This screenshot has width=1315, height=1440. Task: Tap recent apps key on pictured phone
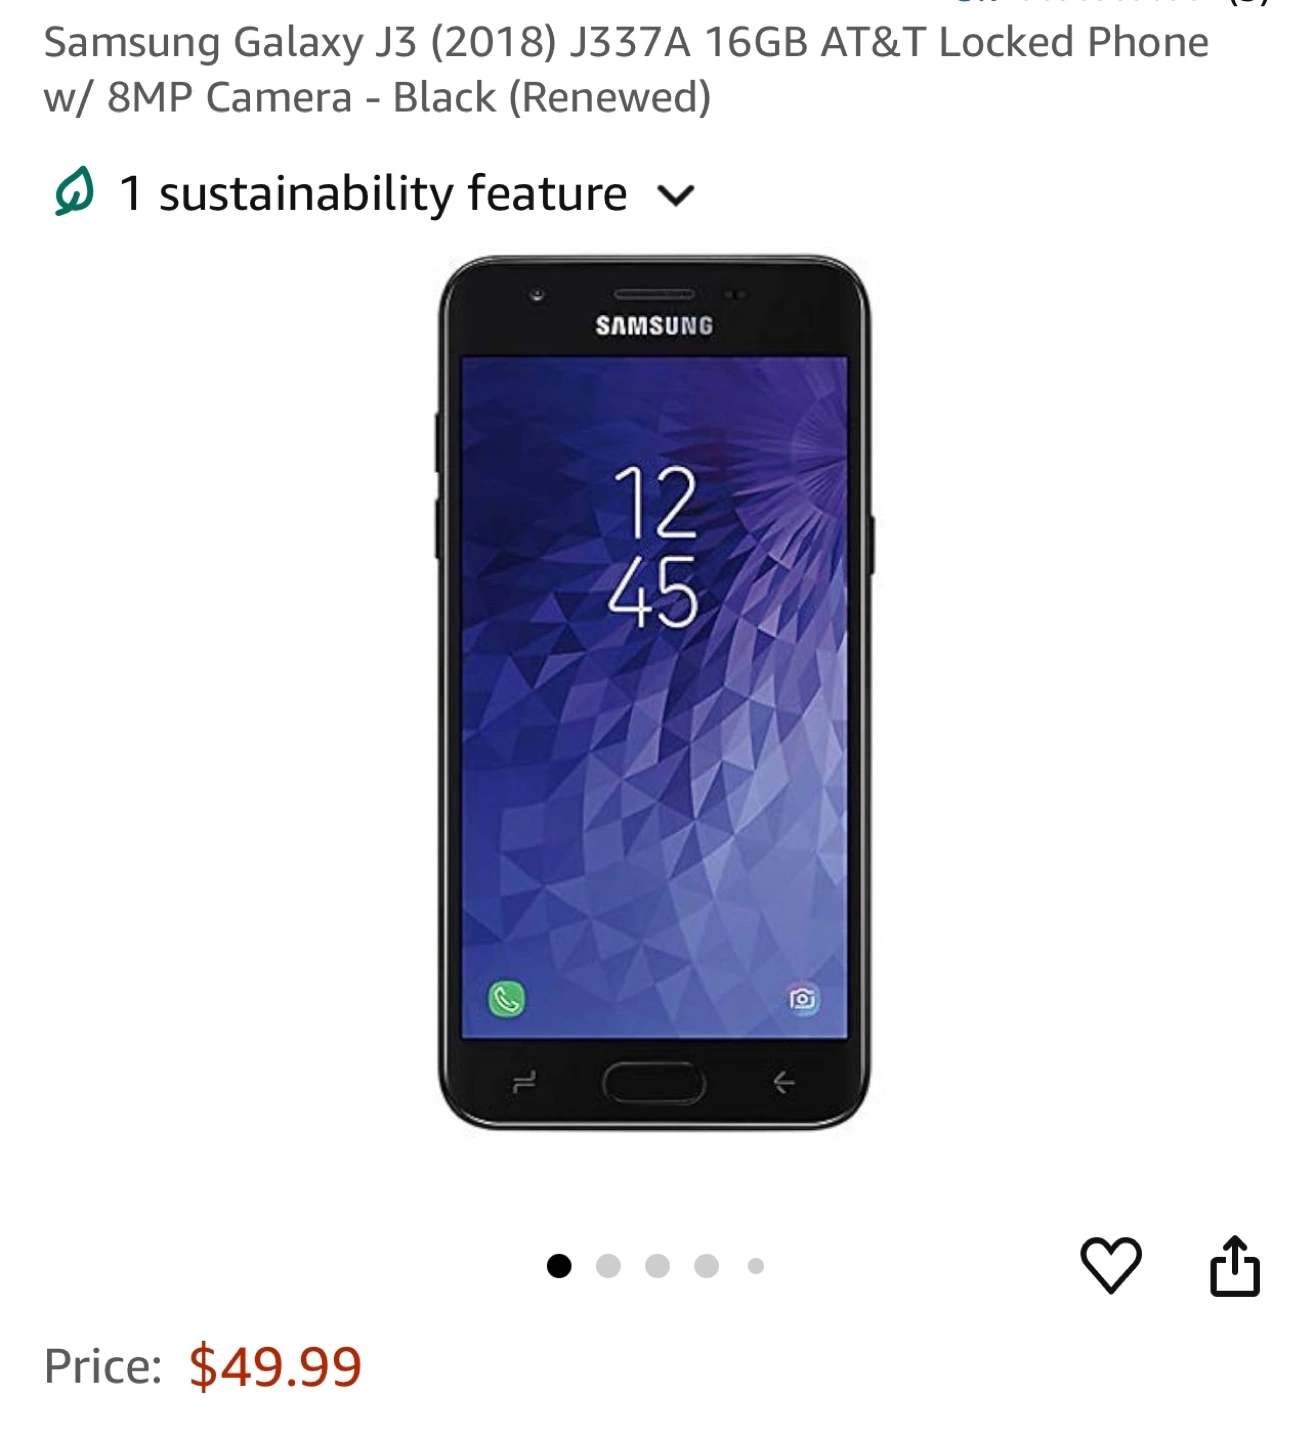[x=525, y=1082]
